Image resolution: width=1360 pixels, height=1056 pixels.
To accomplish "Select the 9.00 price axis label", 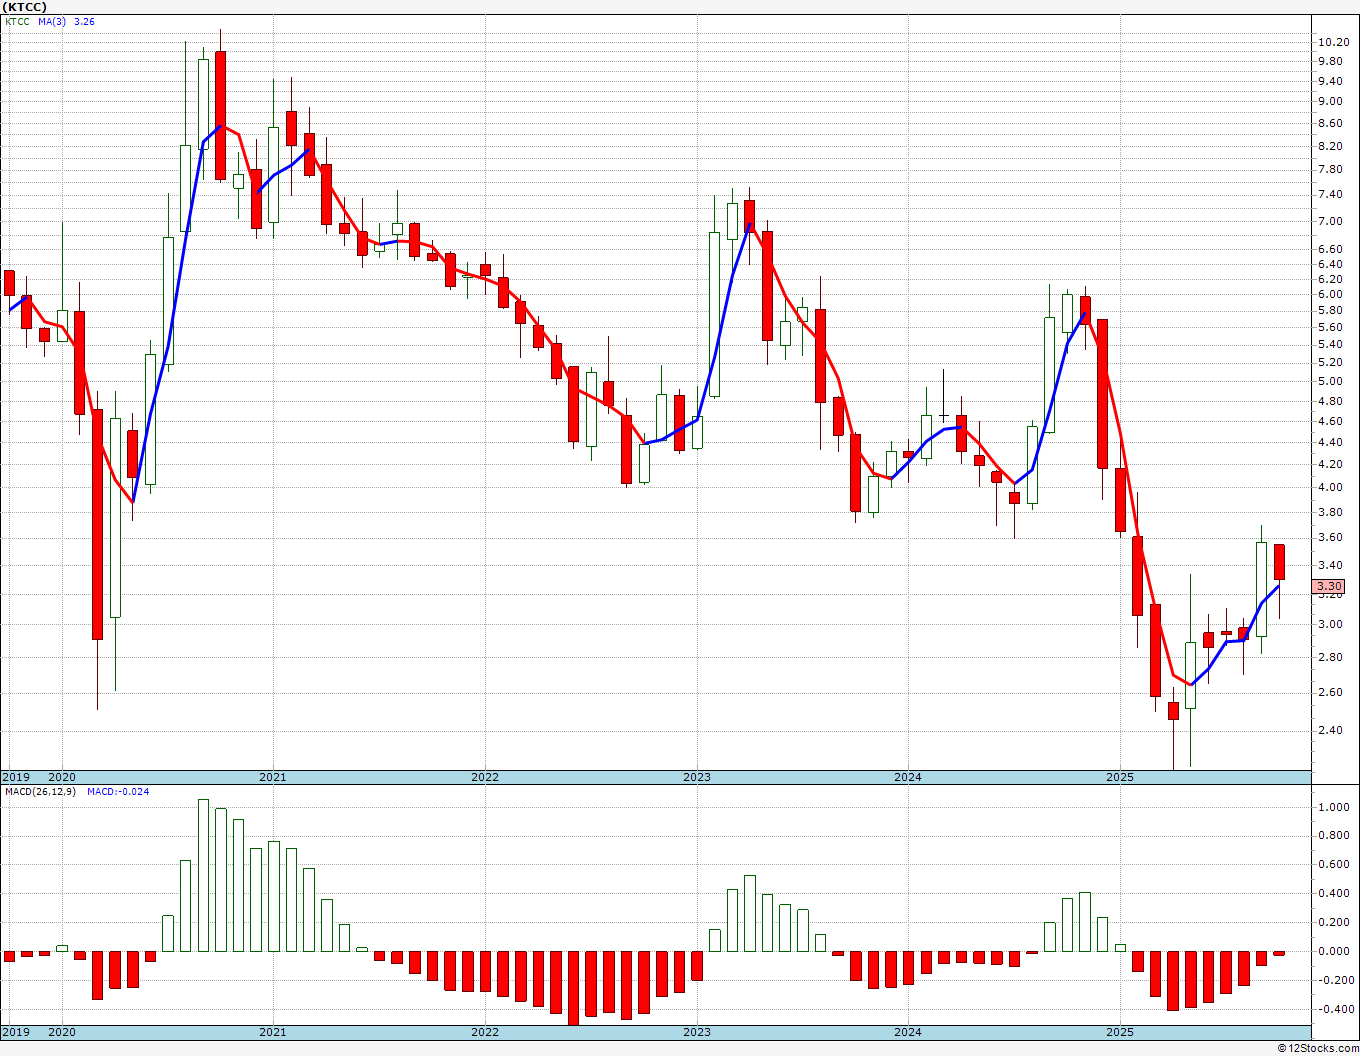I will pyautogui.click(x=1330, y=101).
